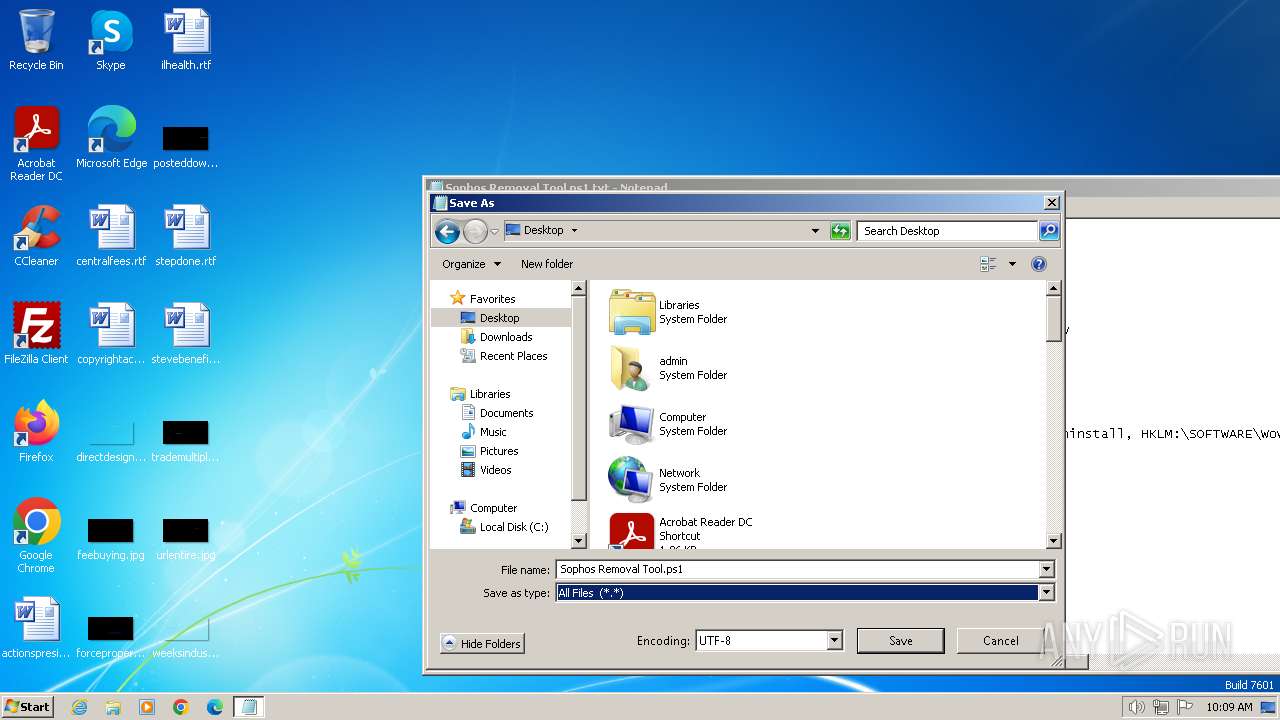Click the Save button
Viewport: 1280px width, 720px height.
(x=900, y=641)
